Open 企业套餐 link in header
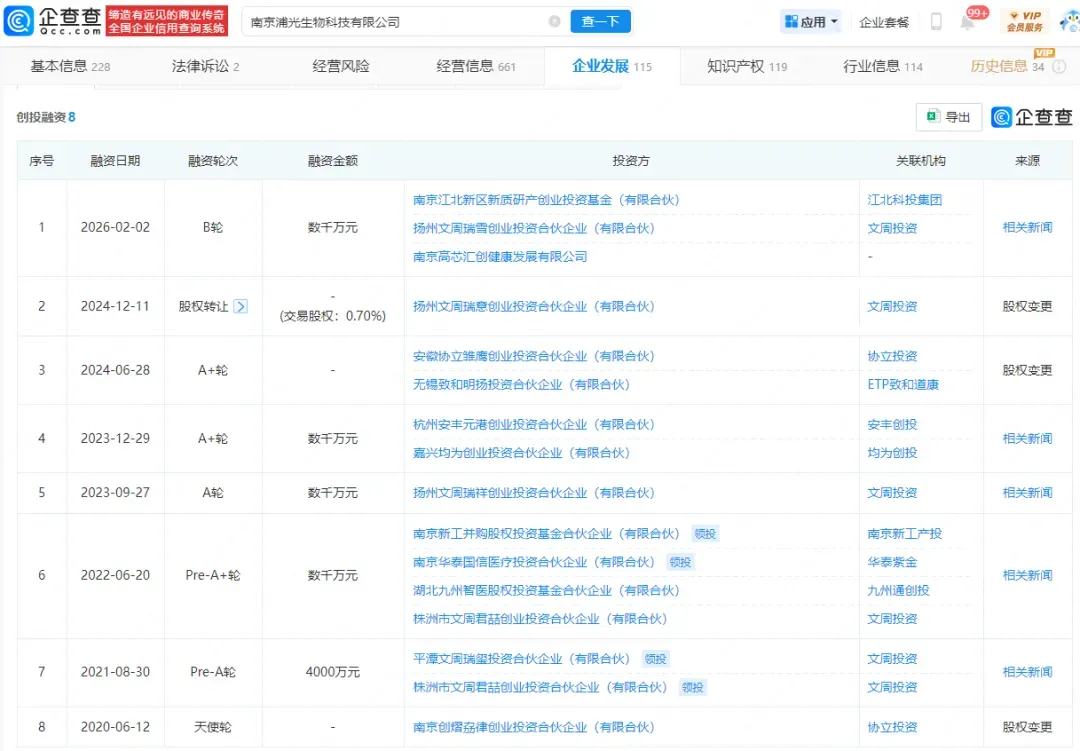Viewport: 1080px width, 751px height. click(884, 22)
